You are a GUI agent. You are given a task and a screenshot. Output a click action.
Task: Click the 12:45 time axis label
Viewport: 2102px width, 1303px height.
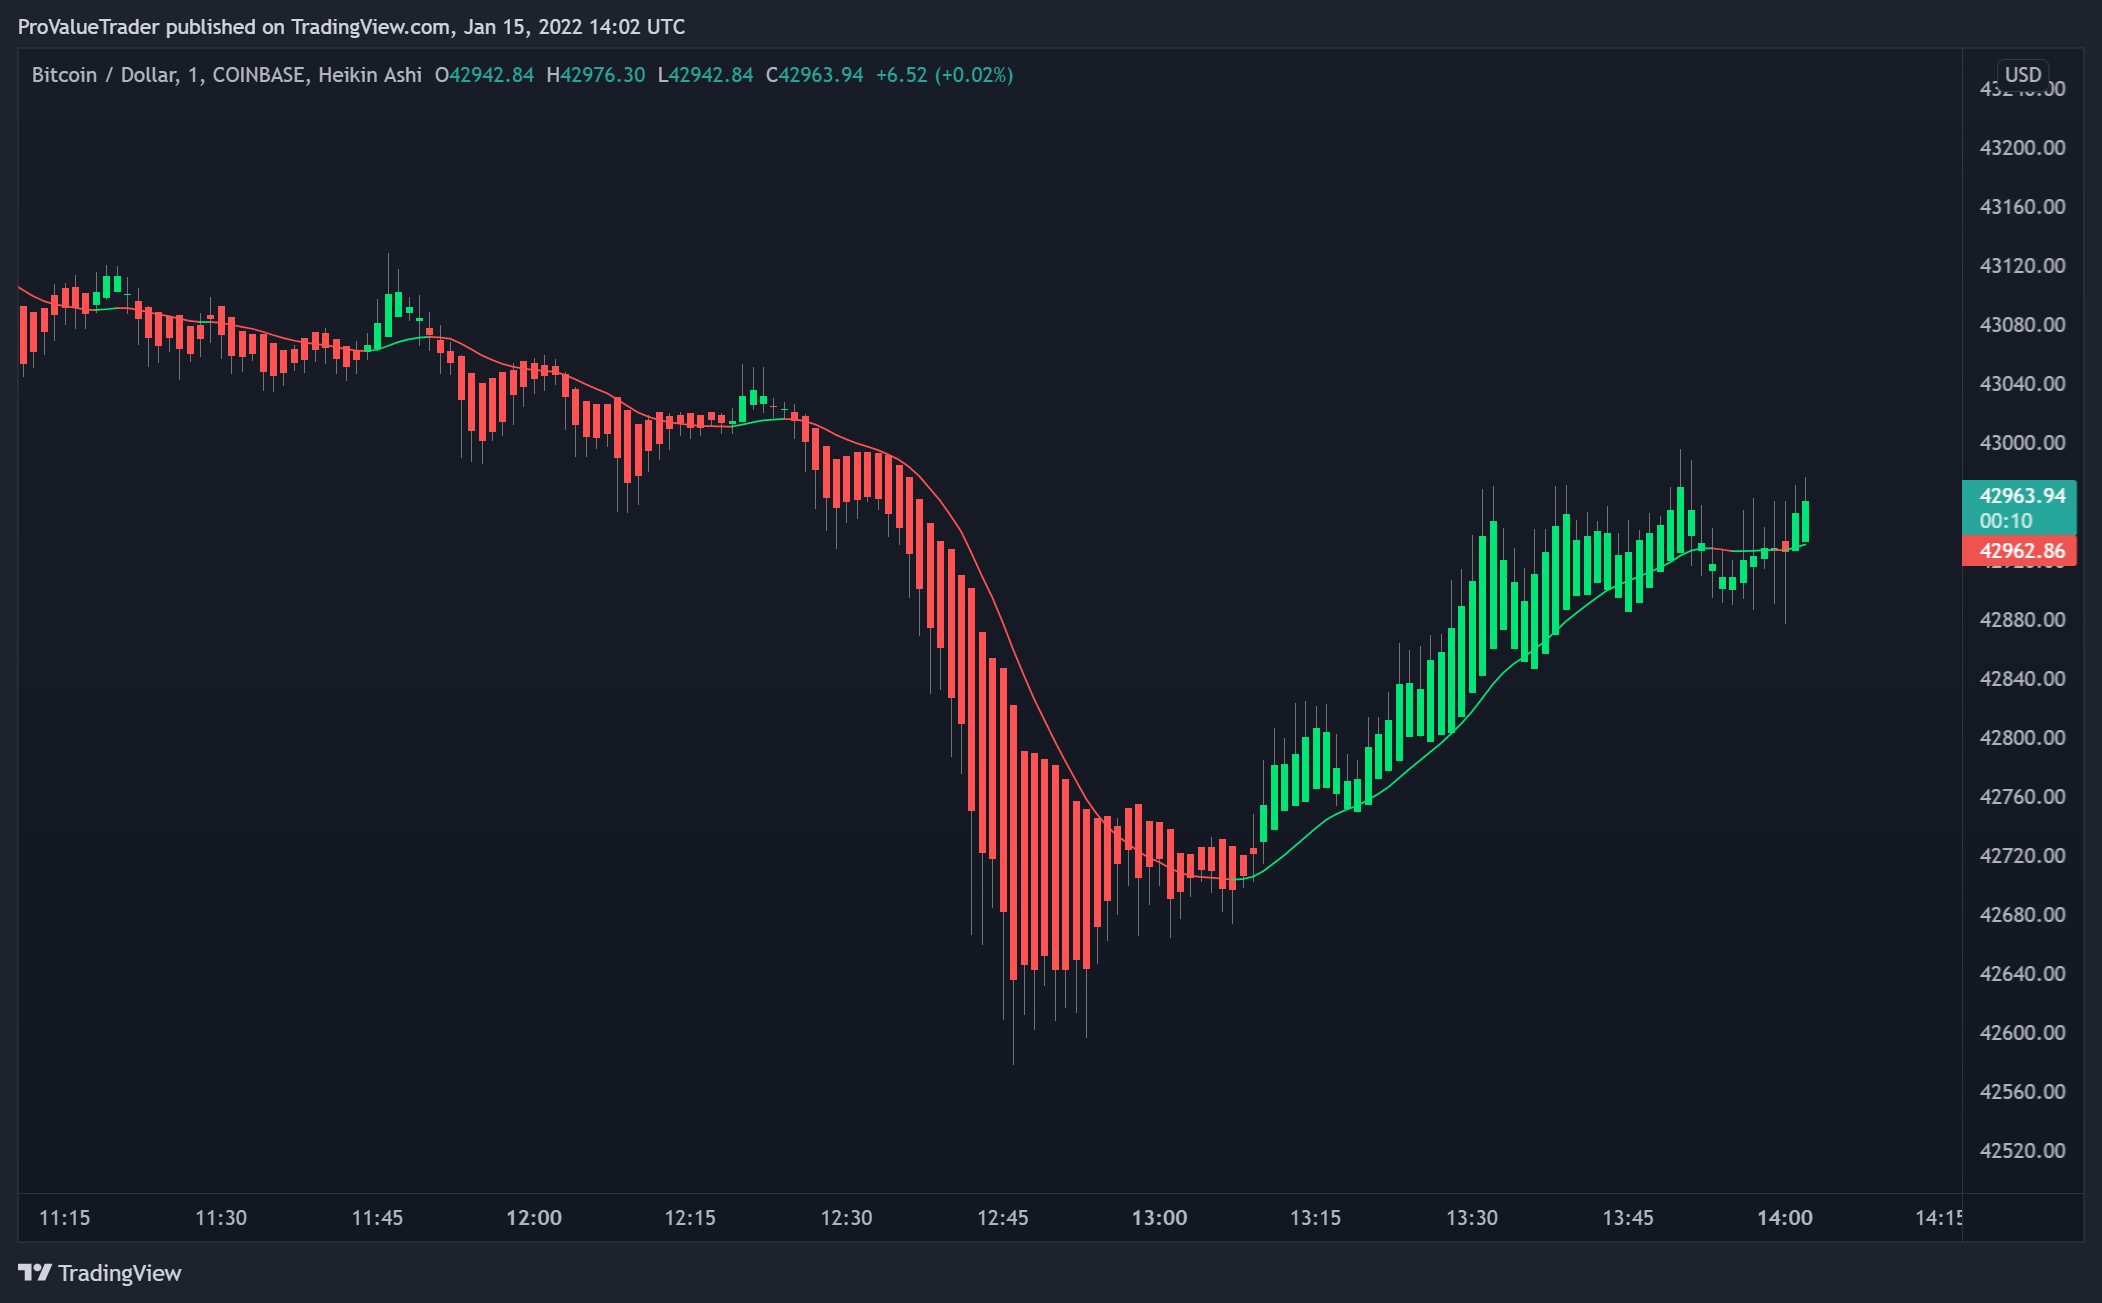1003,1218
